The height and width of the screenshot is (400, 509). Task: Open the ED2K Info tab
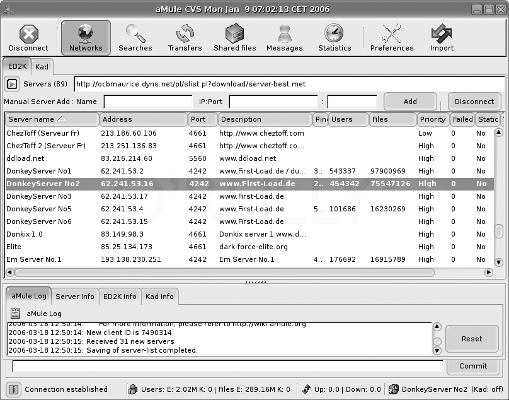click(x=120, y=296)
